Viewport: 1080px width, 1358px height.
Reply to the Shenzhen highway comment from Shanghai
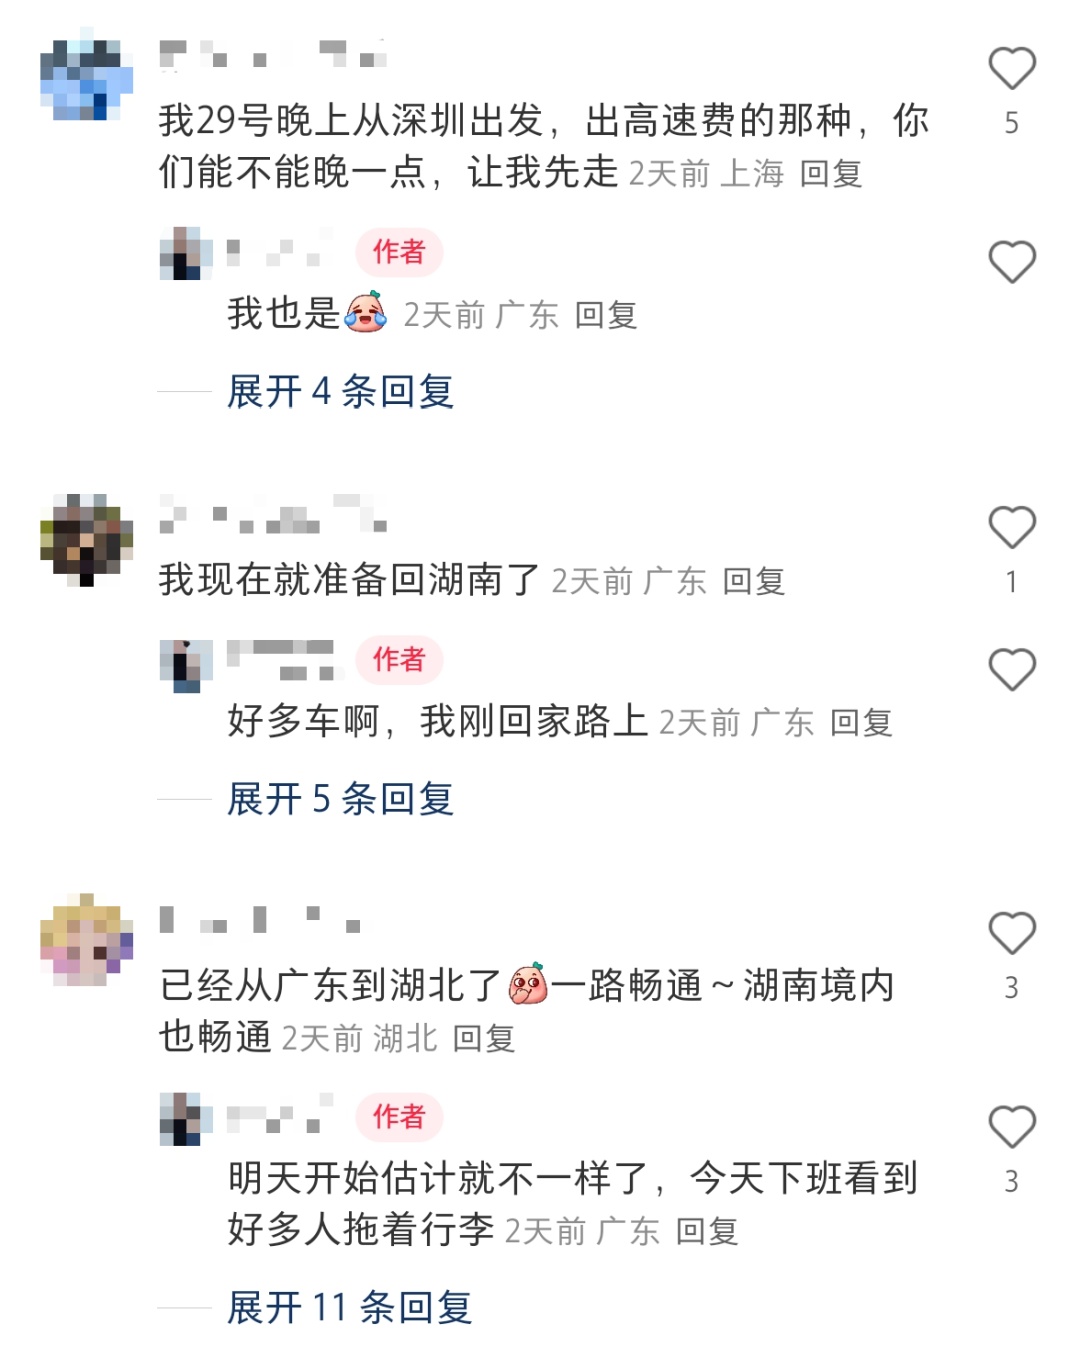pyautogui.click(x=831, y=174)
